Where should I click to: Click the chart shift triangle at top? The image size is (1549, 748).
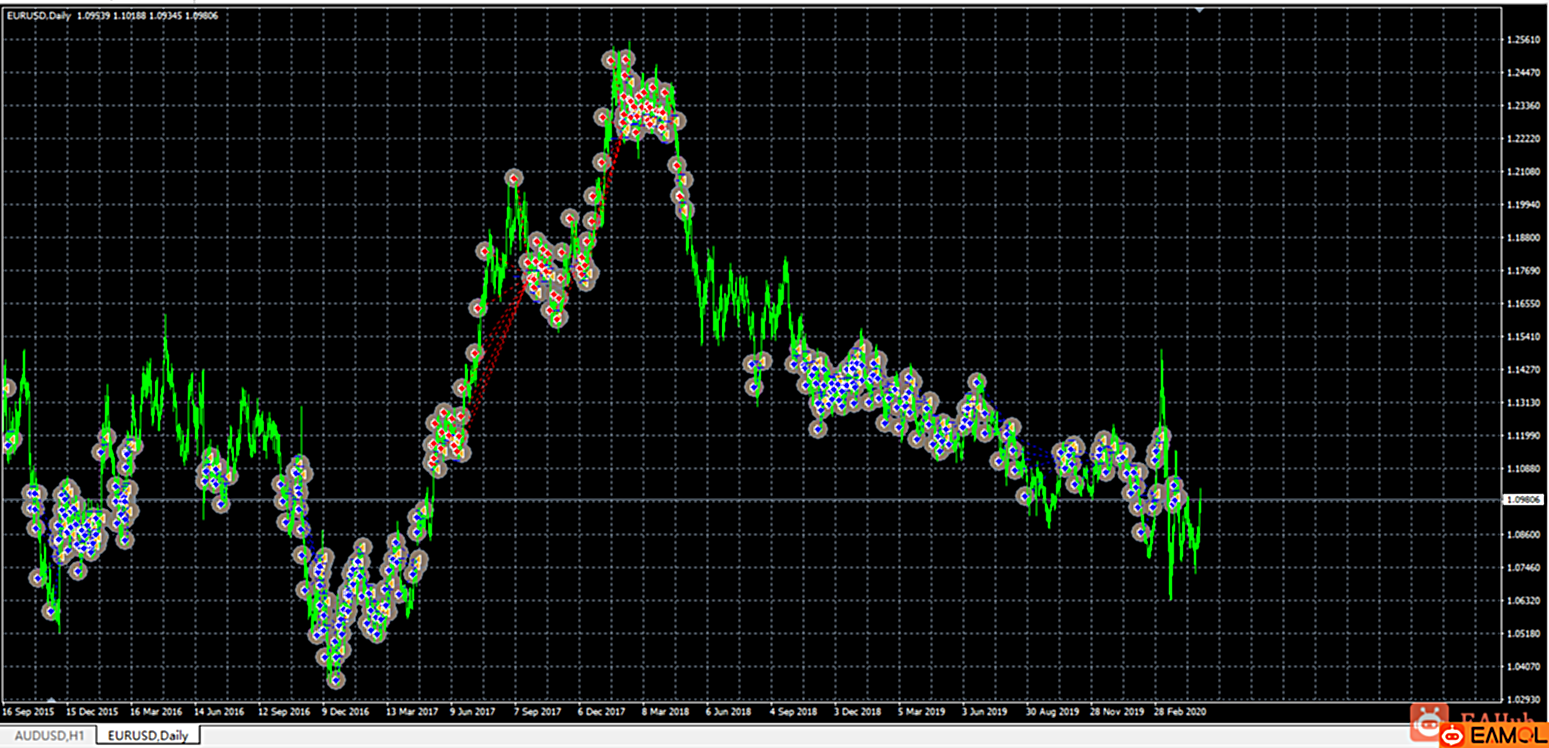coord(1200,9)
